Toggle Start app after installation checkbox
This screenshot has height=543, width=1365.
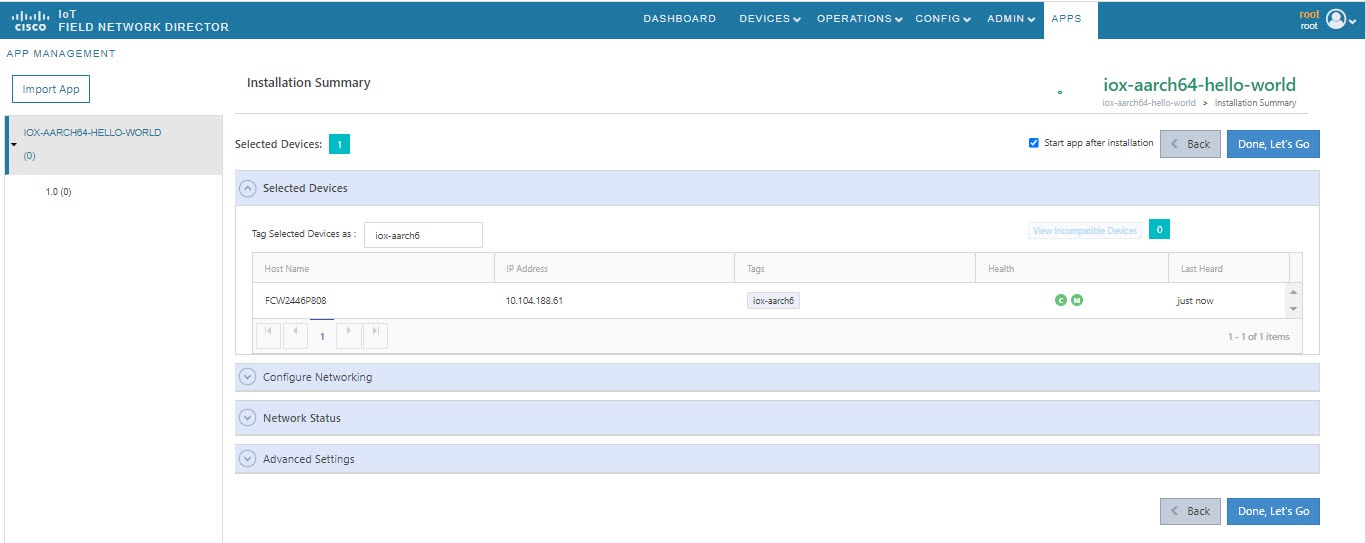[1034, 143]
